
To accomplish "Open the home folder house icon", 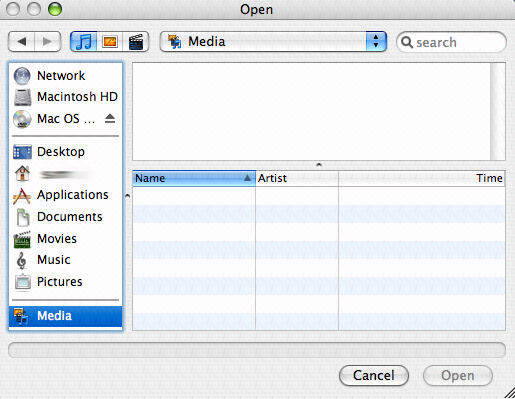I will click(x=22, y=174).
